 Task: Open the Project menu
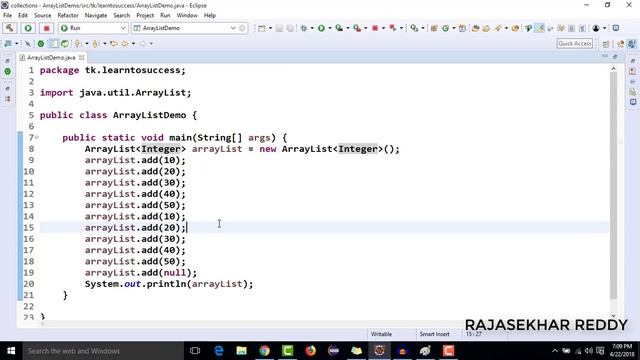[145, 16]
